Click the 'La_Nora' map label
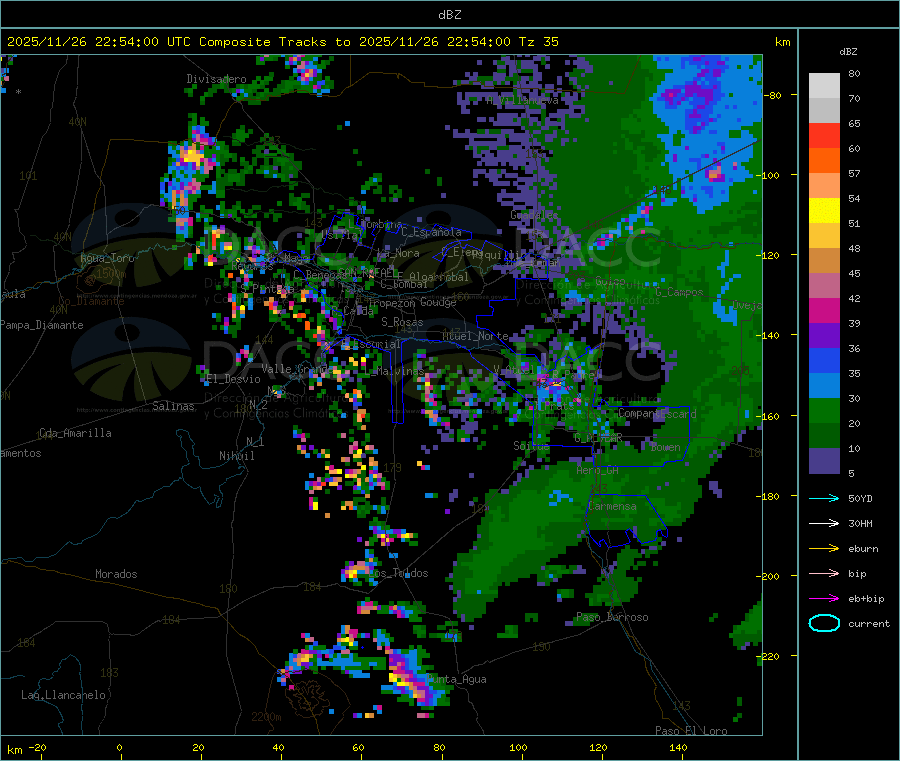Image resolution: width=900 pixels, height=761 pixels. point(398,253)
